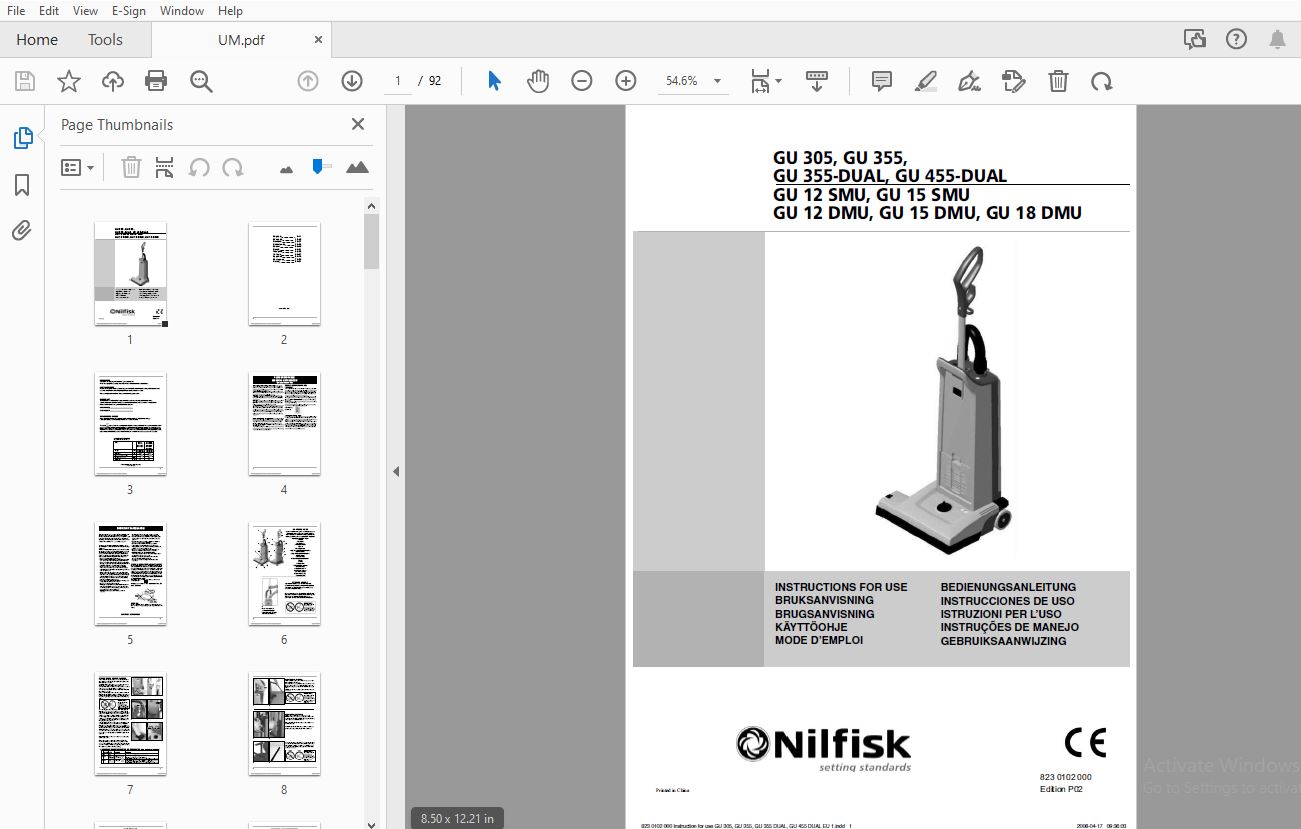Screen dimensions: 1301x829
Task: Select the highlight text tool
Action: [925, 81]
